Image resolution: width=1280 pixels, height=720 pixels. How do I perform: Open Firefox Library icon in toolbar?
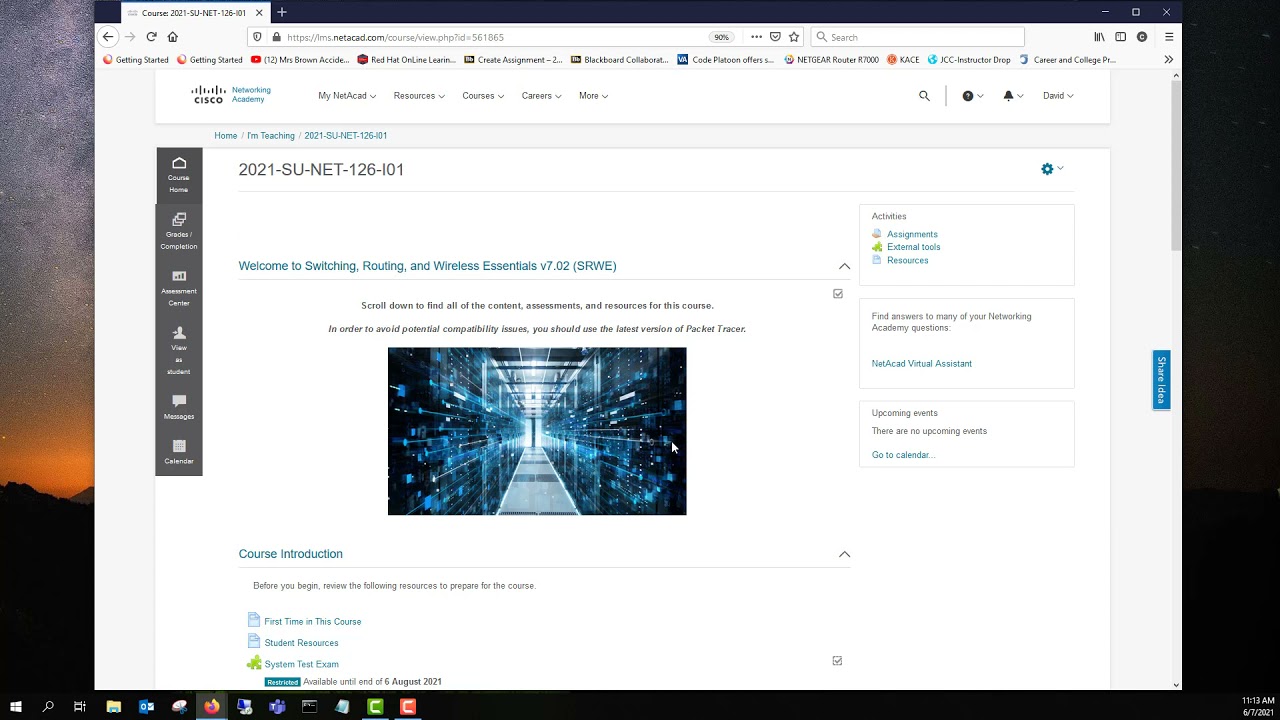tap(1099, 37)
